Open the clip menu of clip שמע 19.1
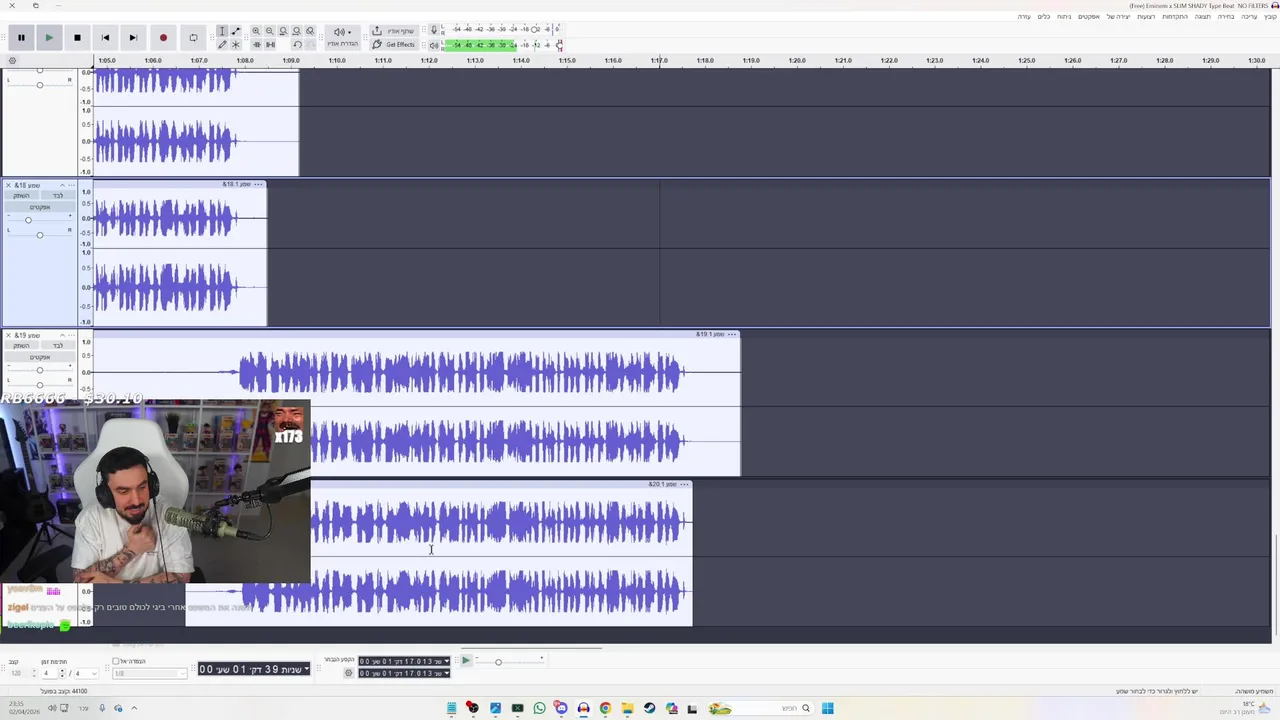Screen dimensions: 1280x720 pyautogui.click(x=732, y=334)
